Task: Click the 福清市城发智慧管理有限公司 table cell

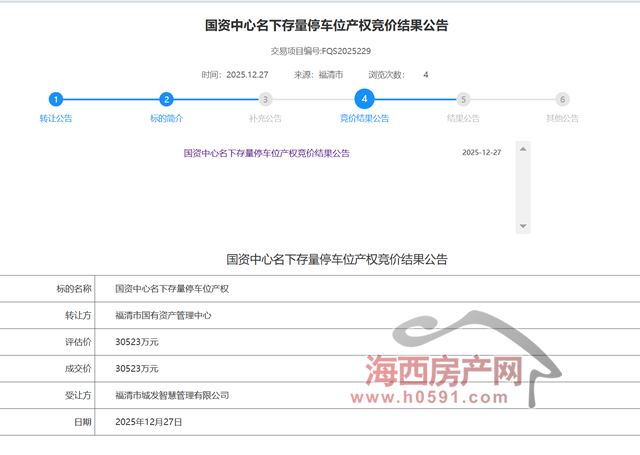Action: point(172,395)
